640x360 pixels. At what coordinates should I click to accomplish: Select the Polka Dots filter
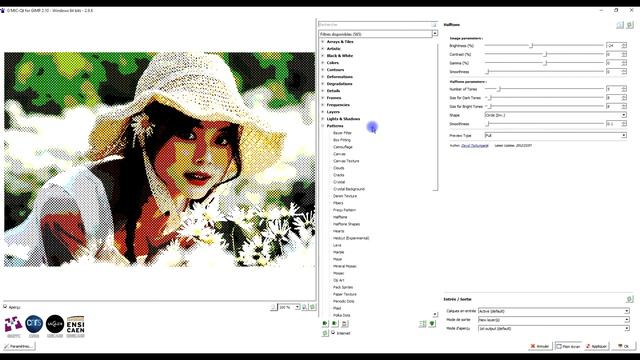coord(342,315)
